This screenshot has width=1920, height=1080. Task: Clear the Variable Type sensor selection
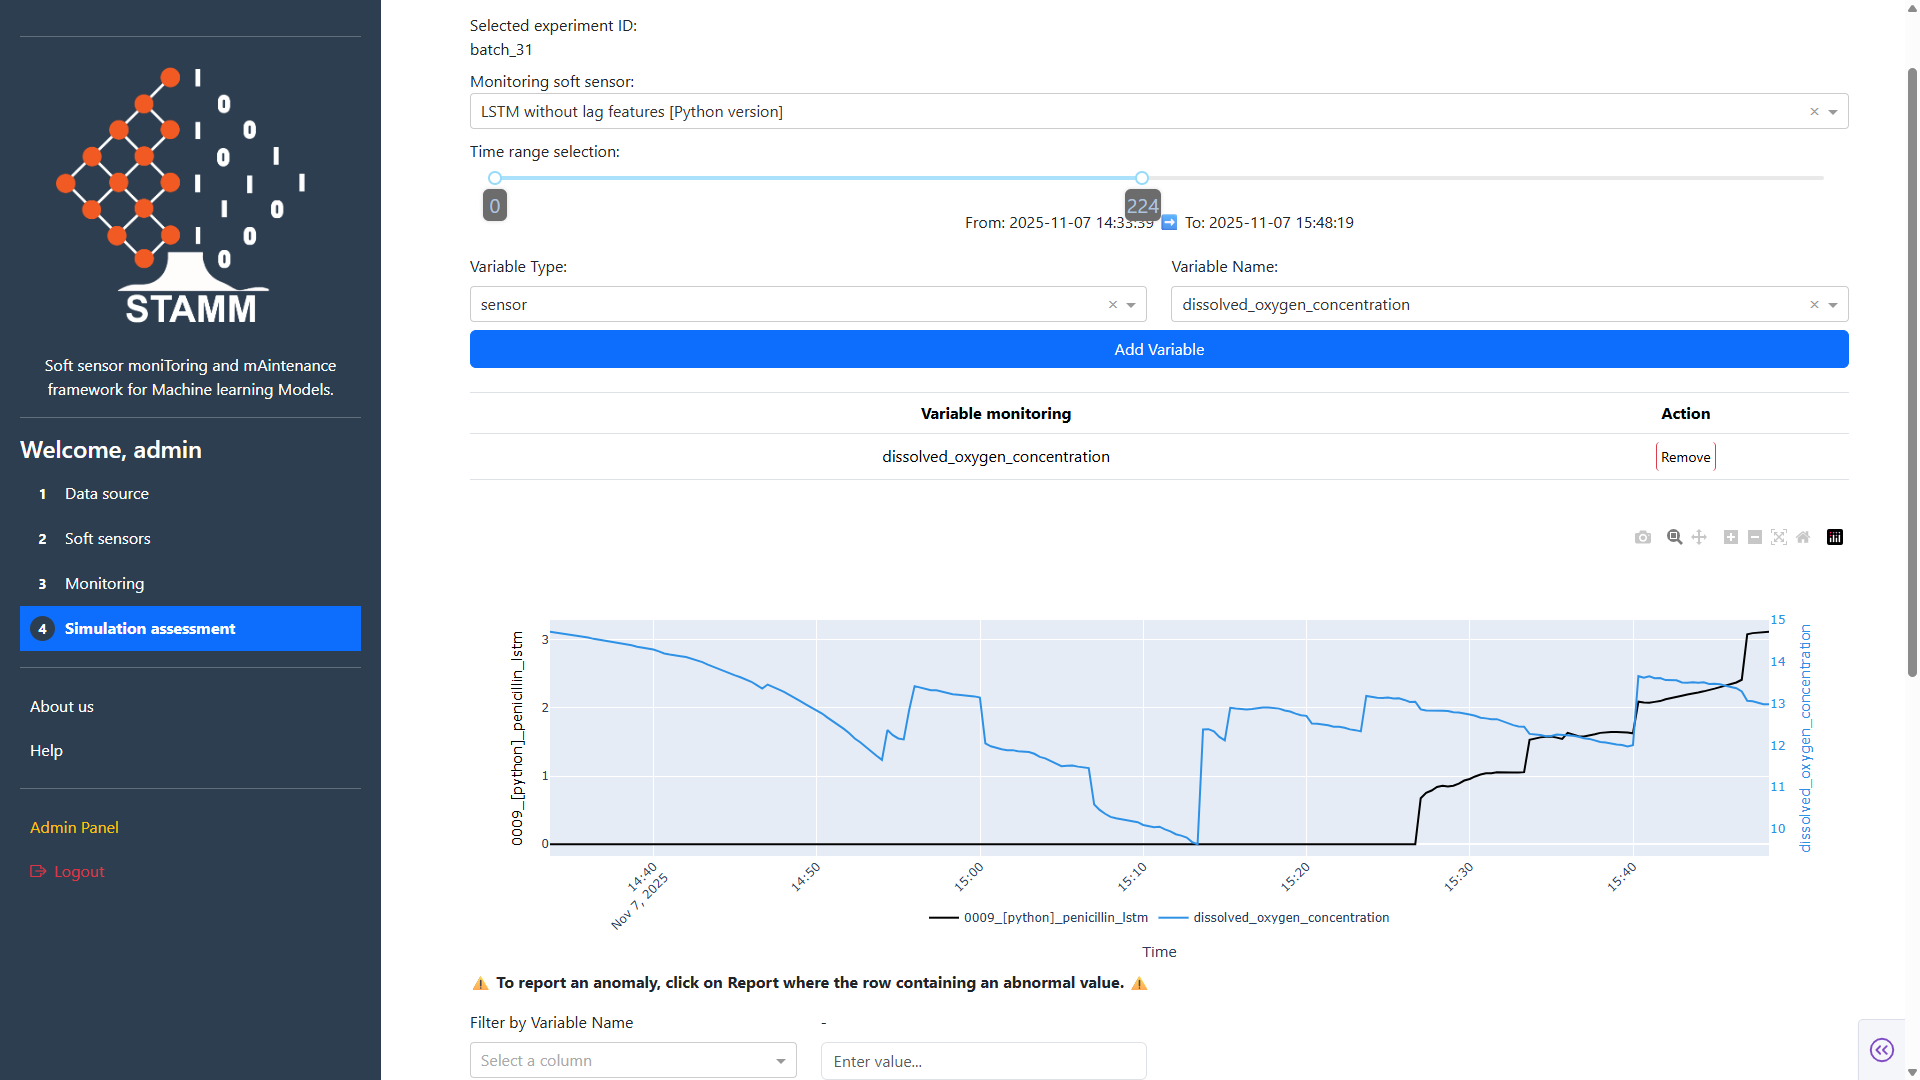tap(1113, 305)
